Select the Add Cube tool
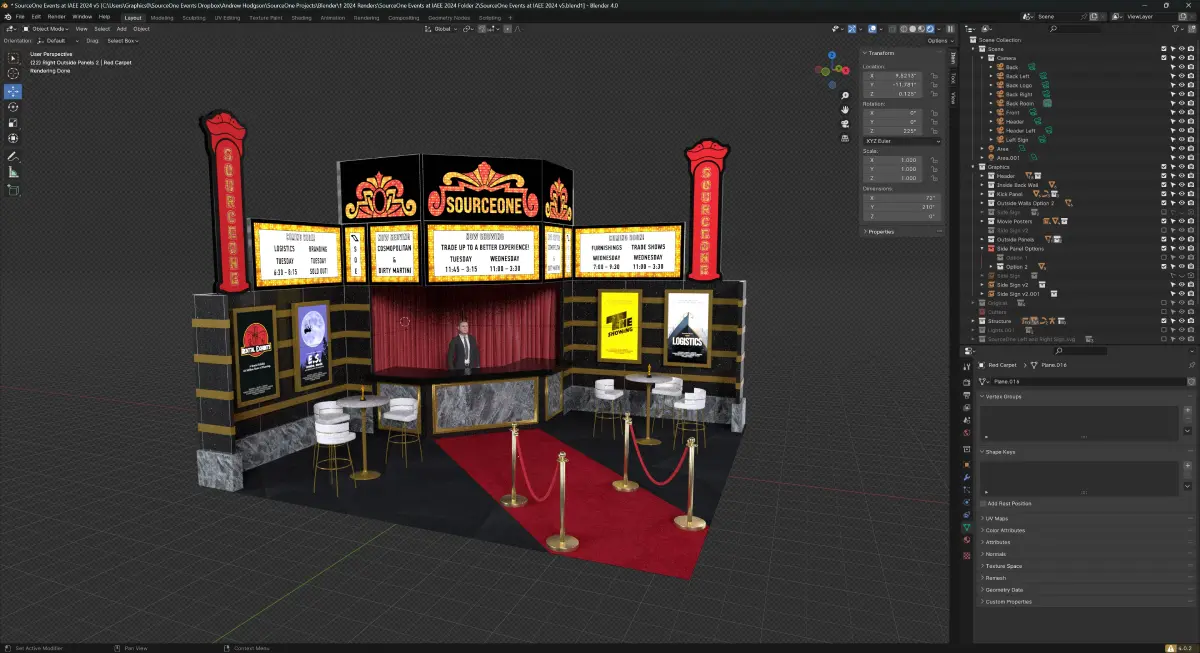Image resolution: width=1200 pixels, height=653 pixels. [x=13, y=189]
